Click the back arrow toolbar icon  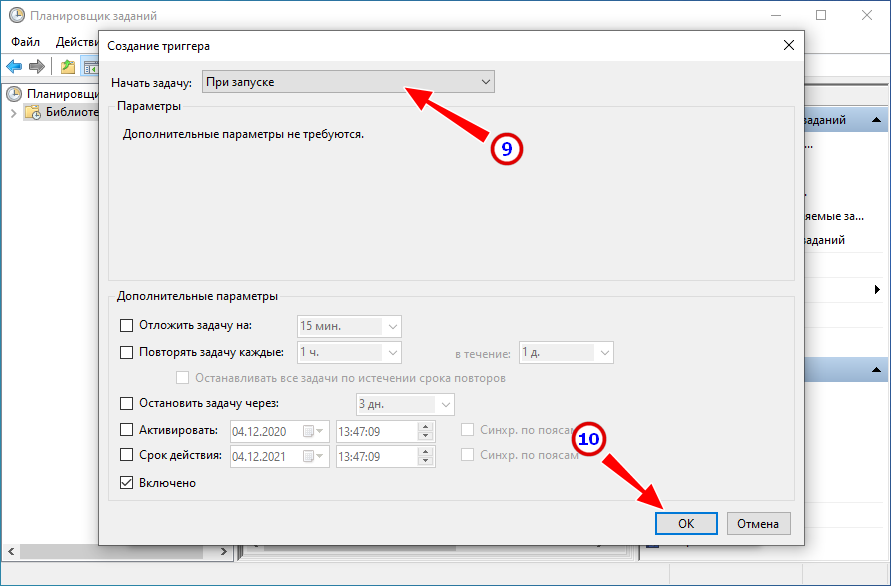pos(14,67)
